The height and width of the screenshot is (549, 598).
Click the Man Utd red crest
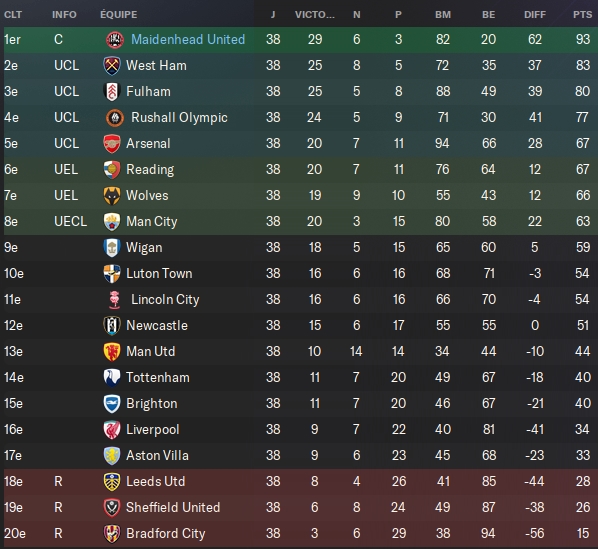tap(112, 352)
